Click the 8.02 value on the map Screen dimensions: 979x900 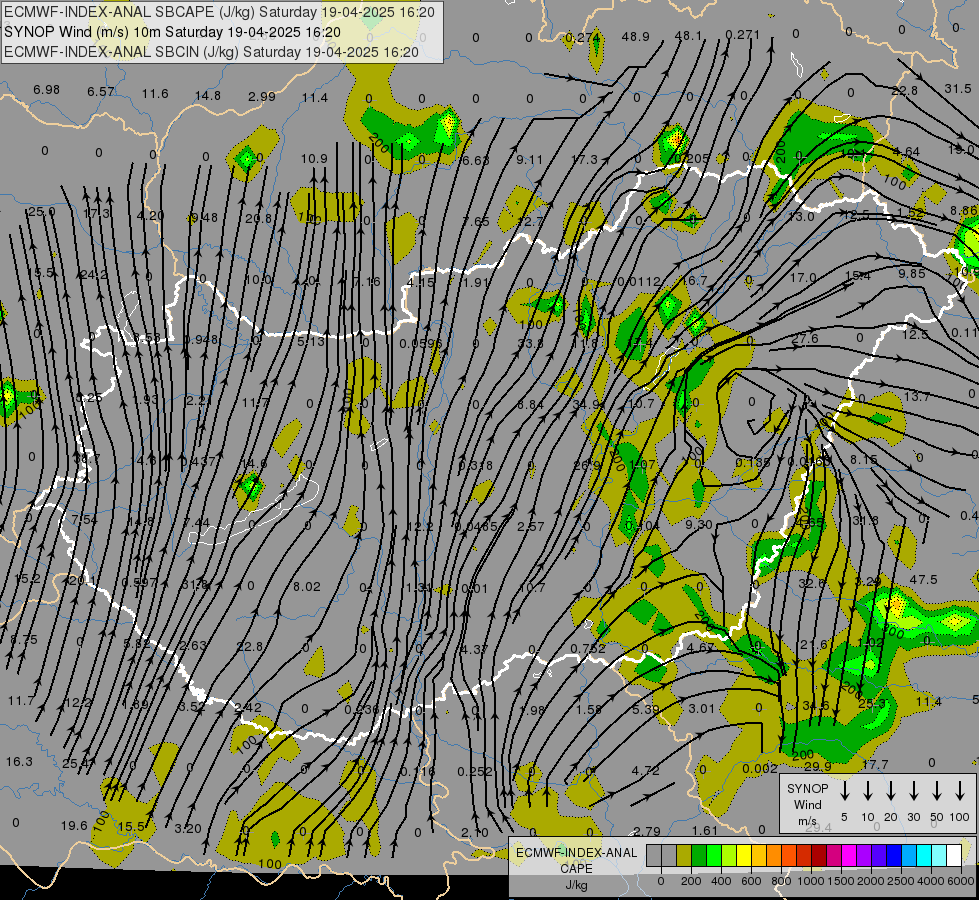click(x=307, y=586)
